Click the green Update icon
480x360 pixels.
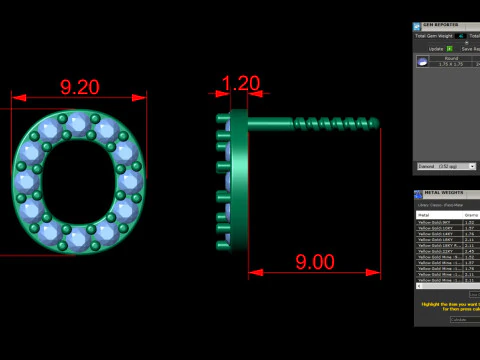[x=449, y=49]
